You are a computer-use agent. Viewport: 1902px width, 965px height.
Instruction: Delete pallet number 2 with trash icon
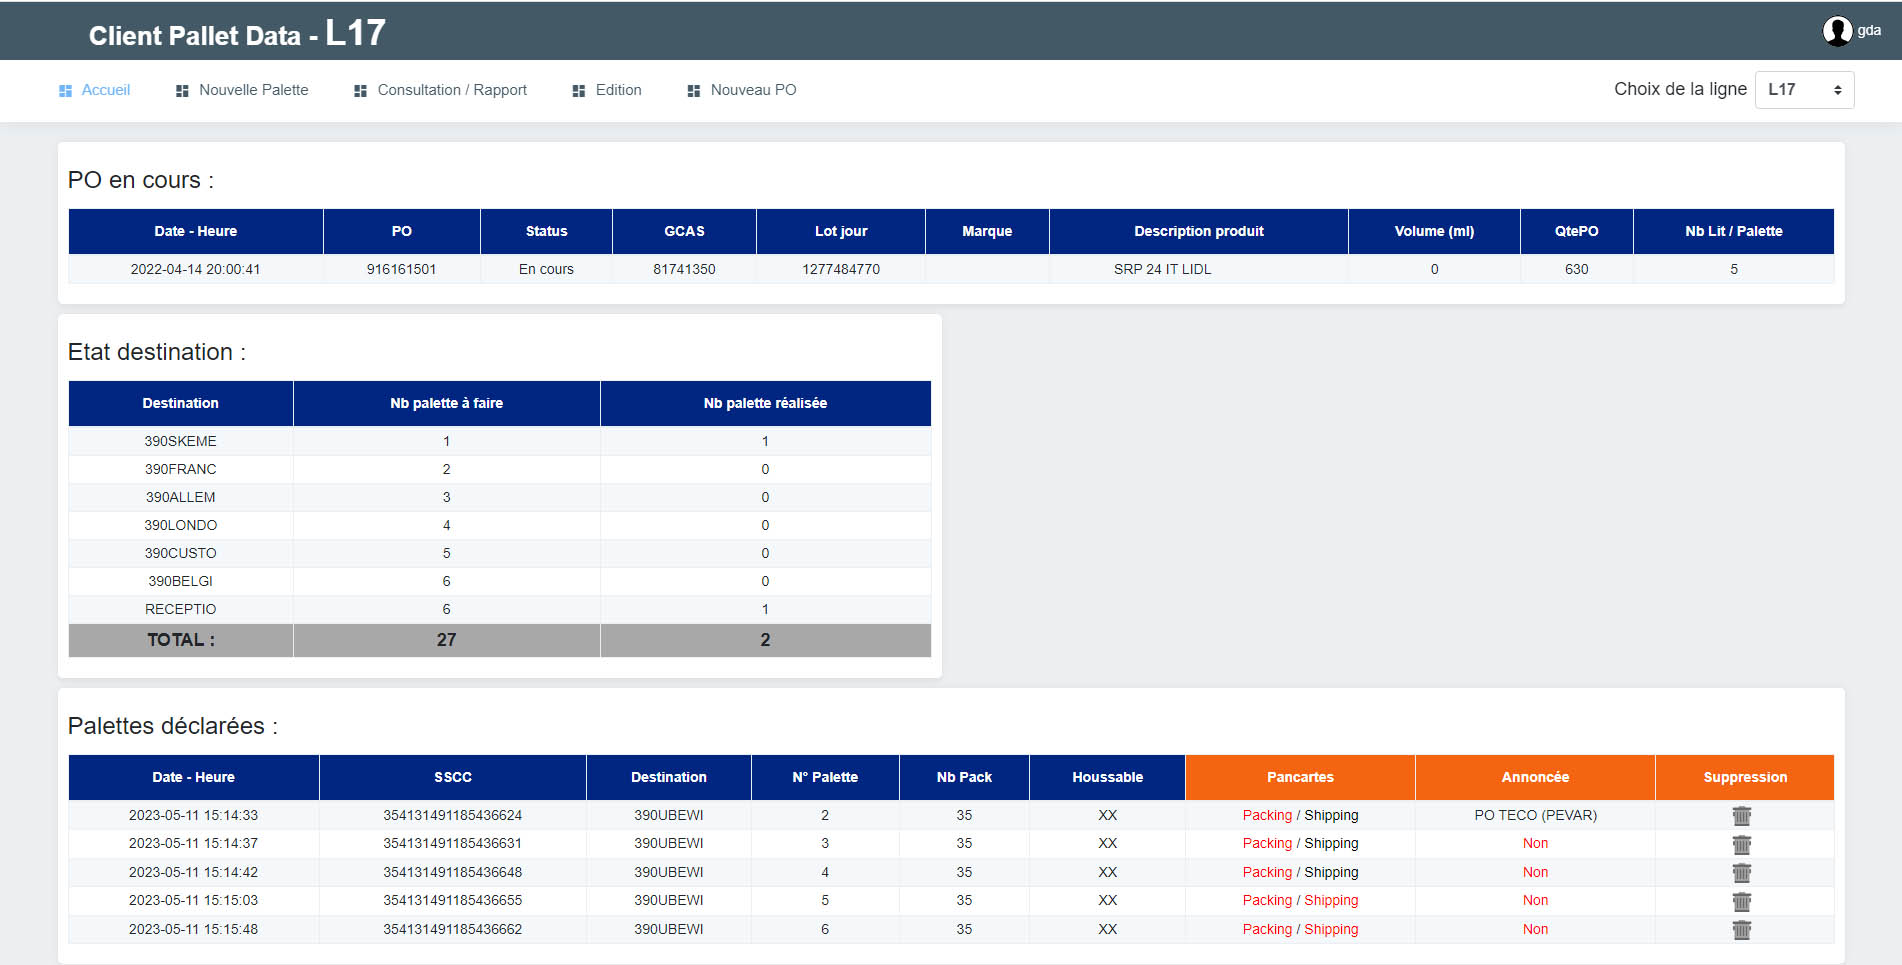pos(1741,816)
